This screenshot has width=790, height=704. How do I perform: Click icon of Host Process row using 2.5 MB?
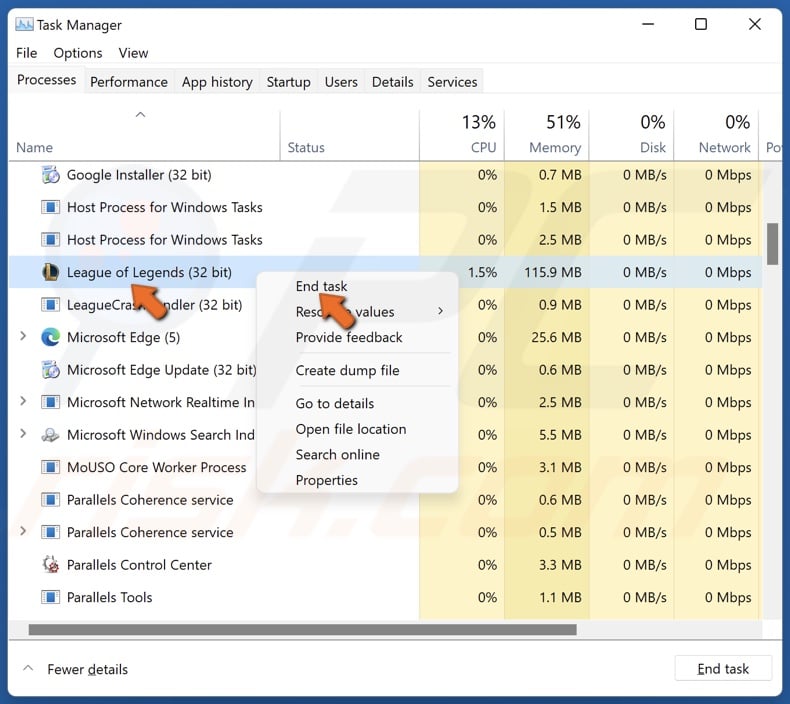50,240
